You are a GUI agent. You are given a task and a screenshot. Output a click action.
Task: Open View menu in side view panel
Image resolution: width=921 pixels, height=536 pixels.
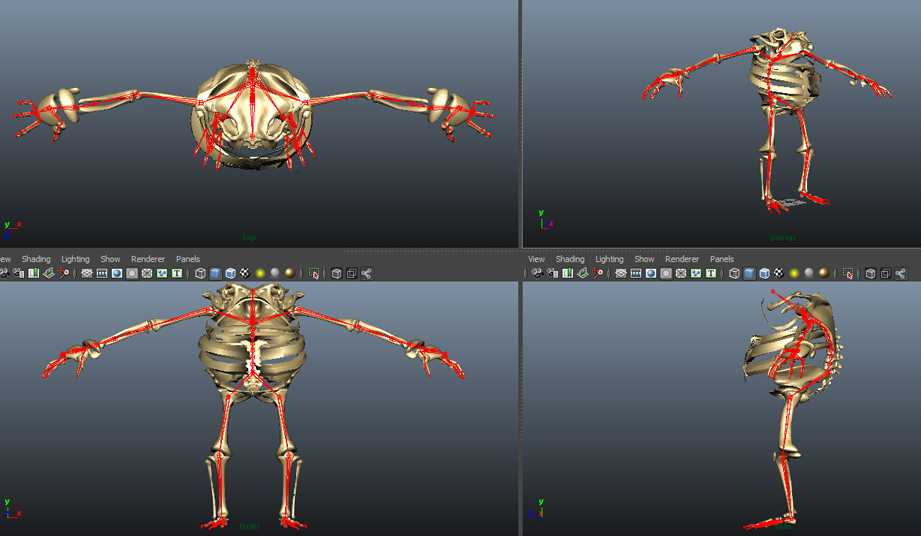coord(536,259)
